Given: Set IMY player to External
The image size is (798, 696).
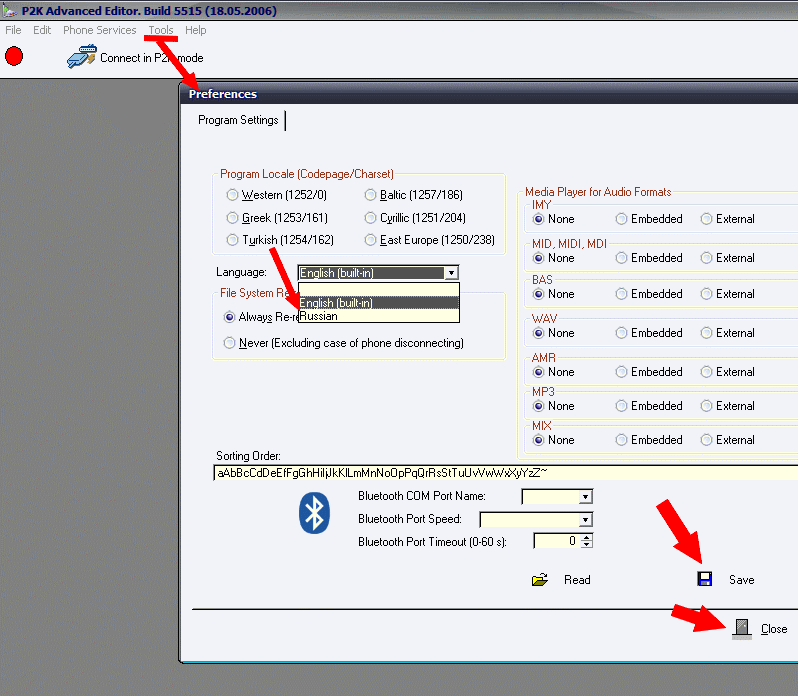Looking at the screenshot, I should (706, 219).
